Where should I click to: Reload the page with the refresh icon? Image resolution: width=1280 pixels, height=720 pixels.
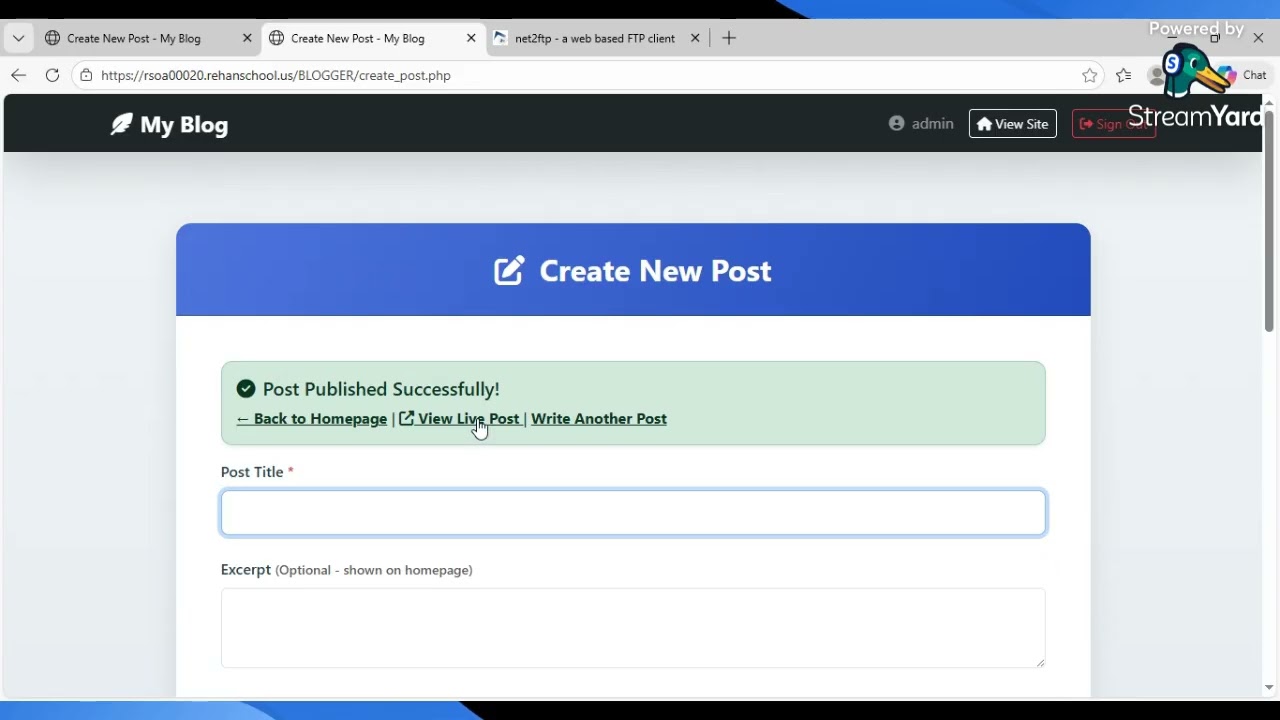tap(52, 75)
